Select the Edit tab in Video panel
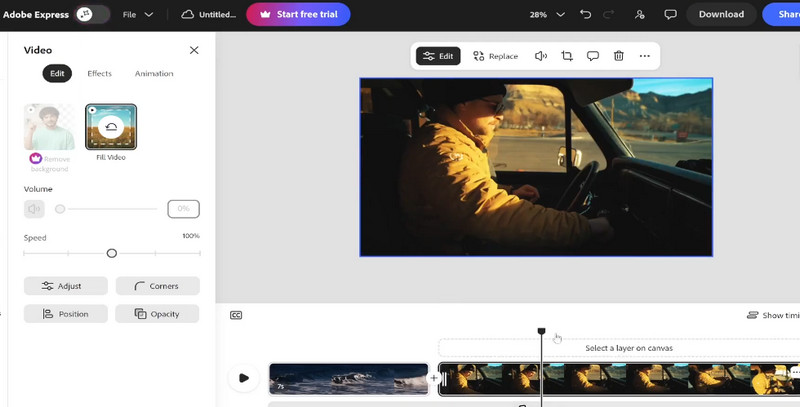This screenshot has height=407, width=800. (x=57, y=73)
